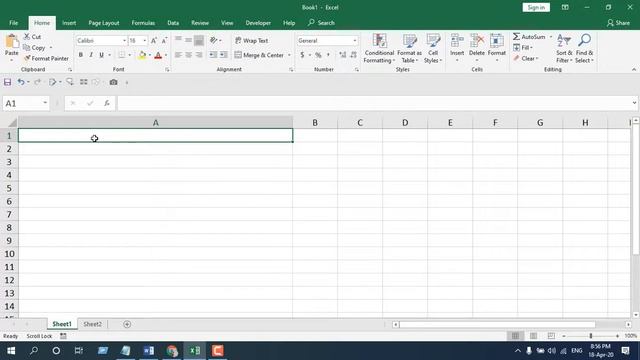
Task: Open Conditional Formatting
Action: (x=379, y=49)
